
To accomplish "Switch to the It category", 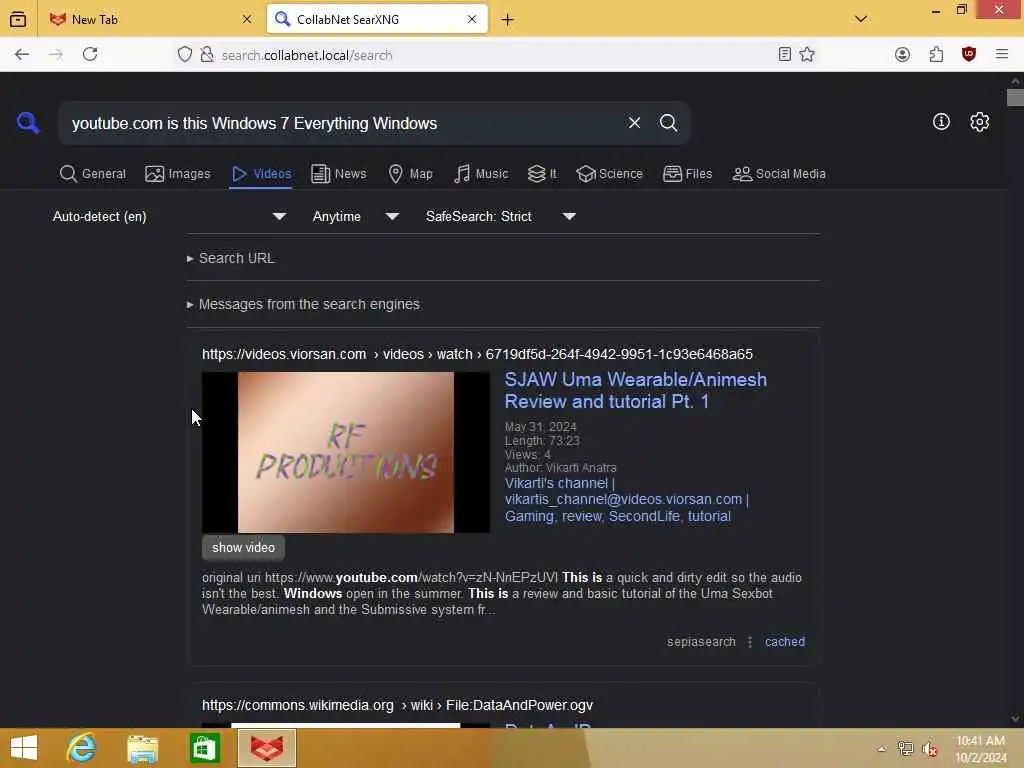I will pos(542,174).
